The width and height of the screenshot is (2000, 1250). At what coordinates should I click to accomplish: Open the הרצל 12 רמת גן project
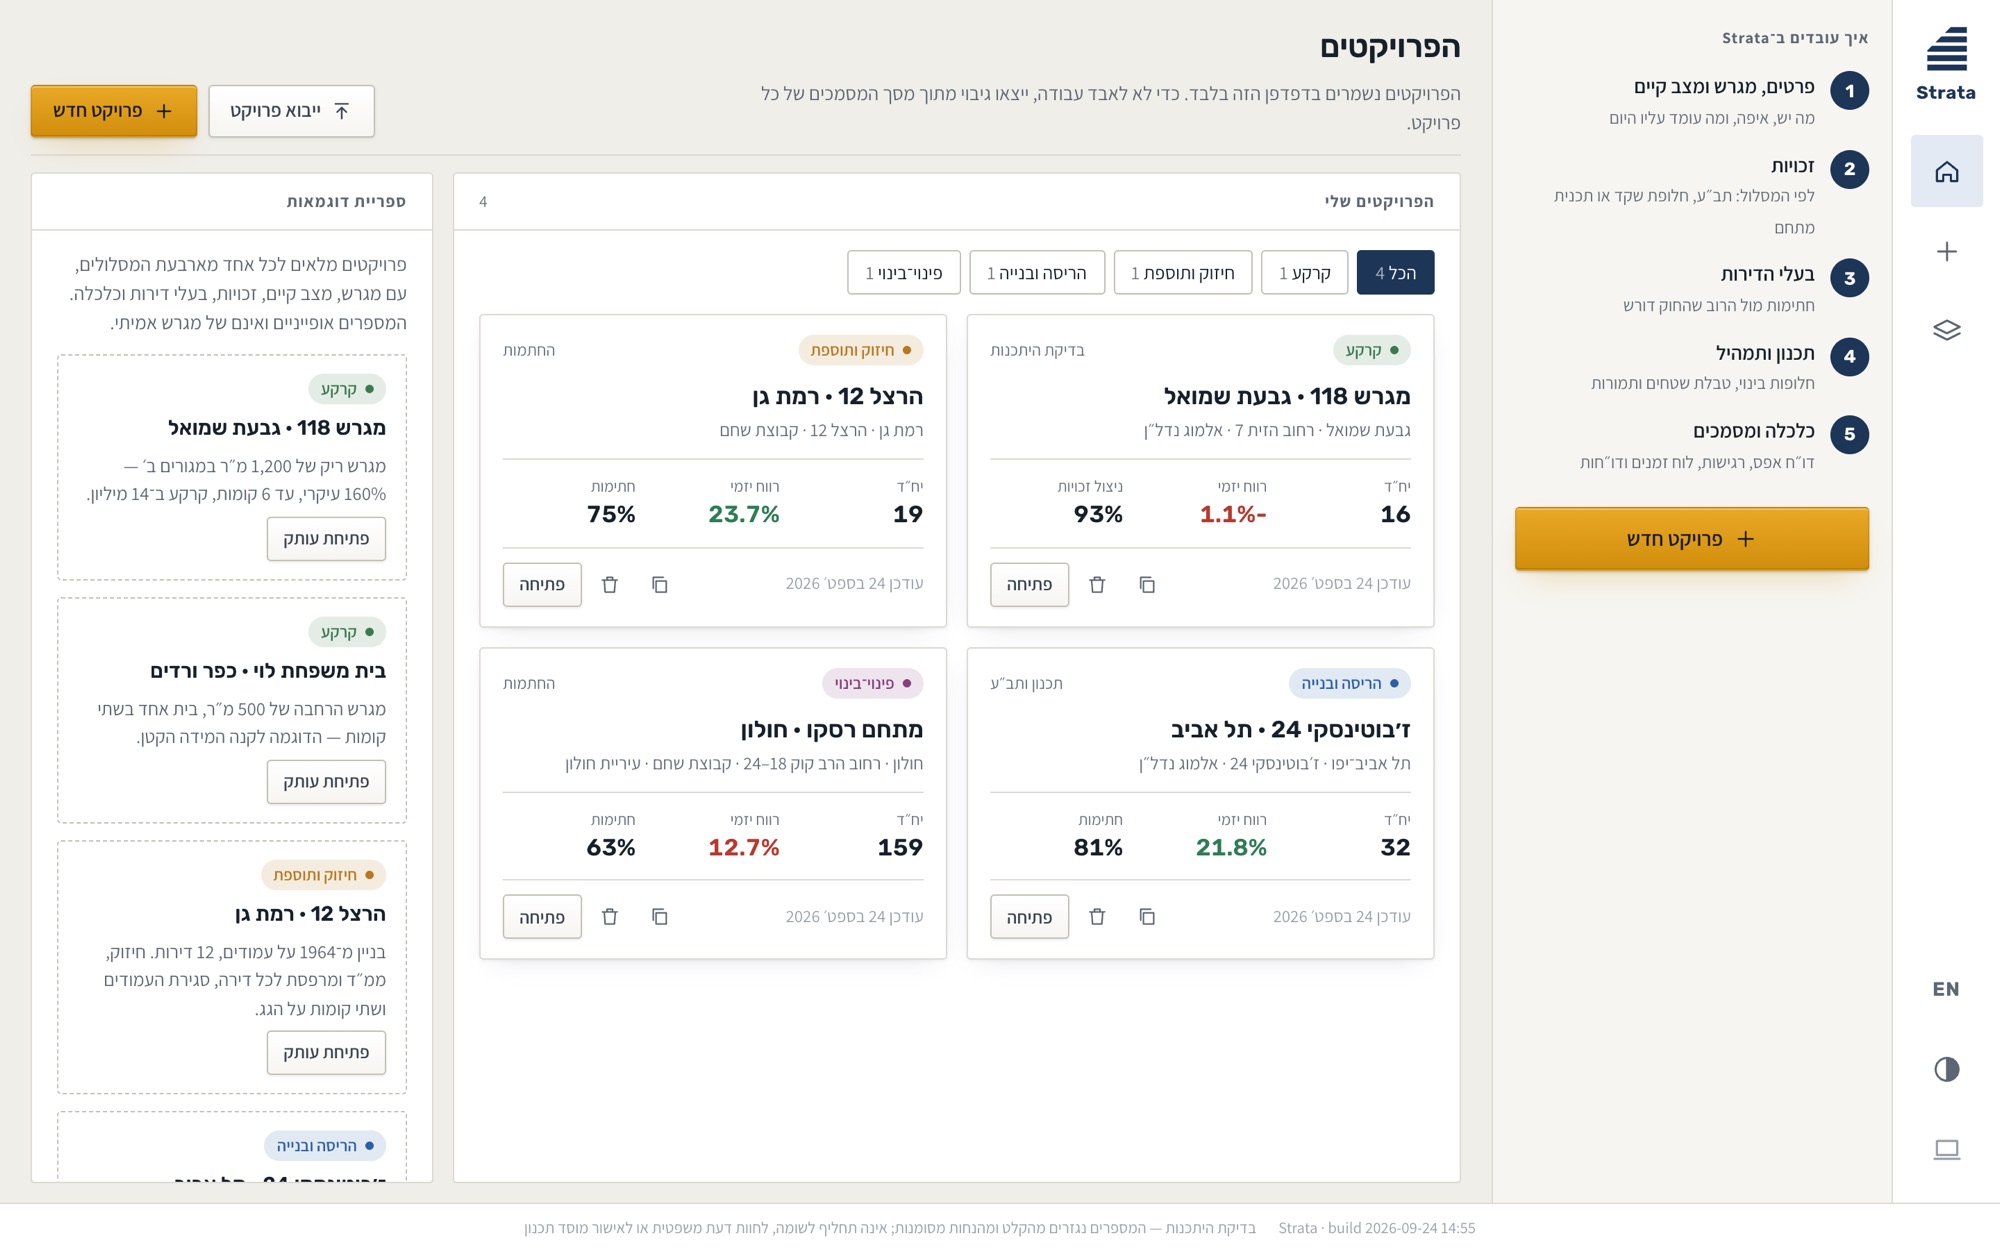[542, 585]
